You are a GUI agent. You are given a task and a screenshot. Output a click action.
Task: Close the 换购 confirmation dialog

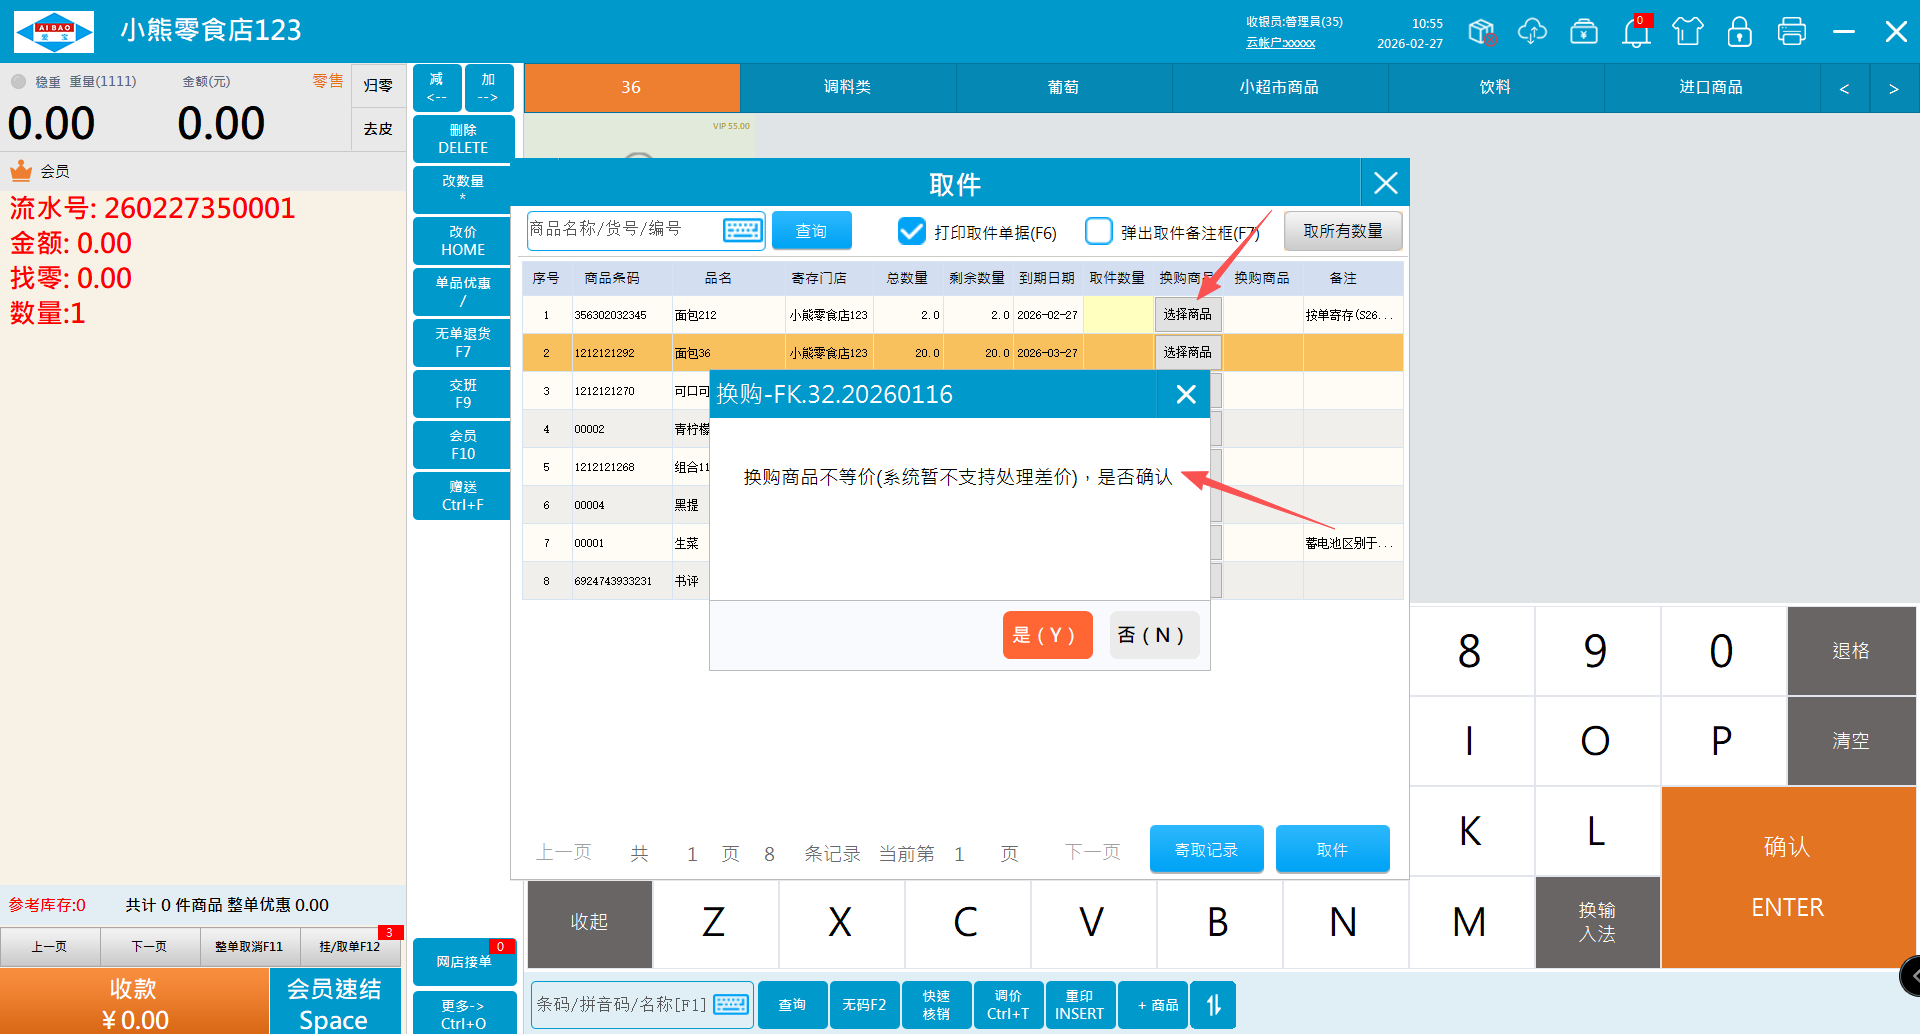point(1186,395)
